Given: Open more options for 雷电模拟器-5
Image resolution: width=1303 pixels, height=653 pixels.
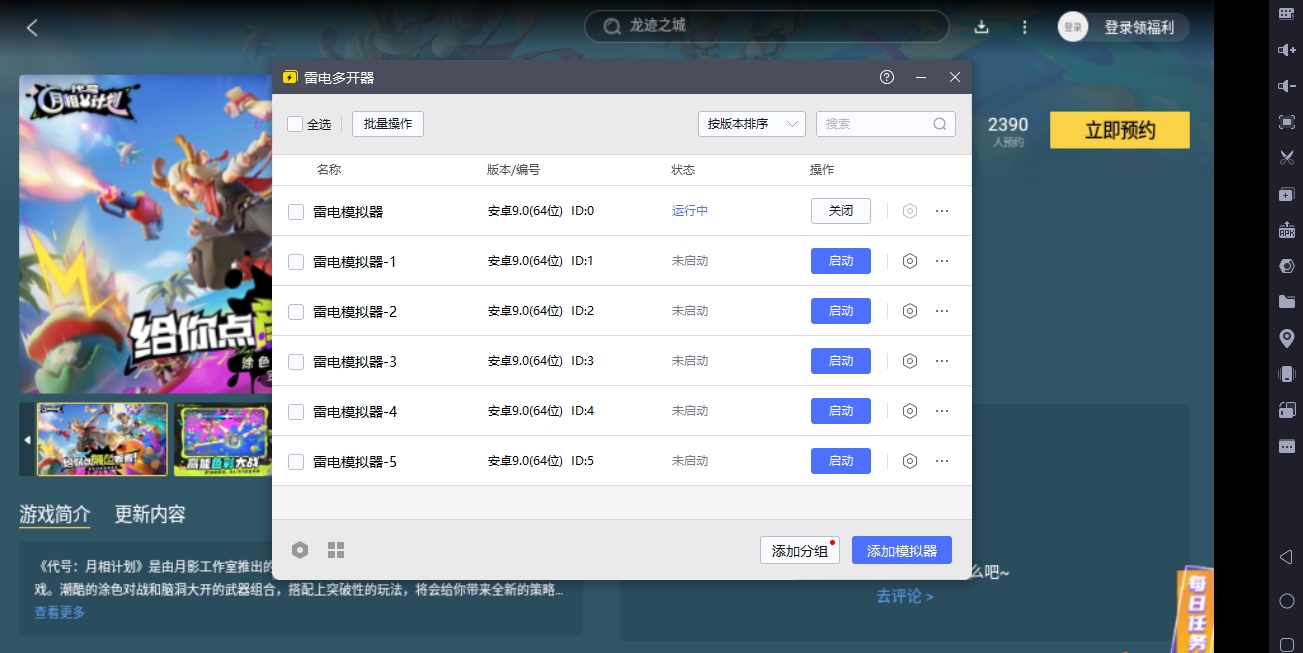Looking at the screenshot, I should click(x=942, y=461).
